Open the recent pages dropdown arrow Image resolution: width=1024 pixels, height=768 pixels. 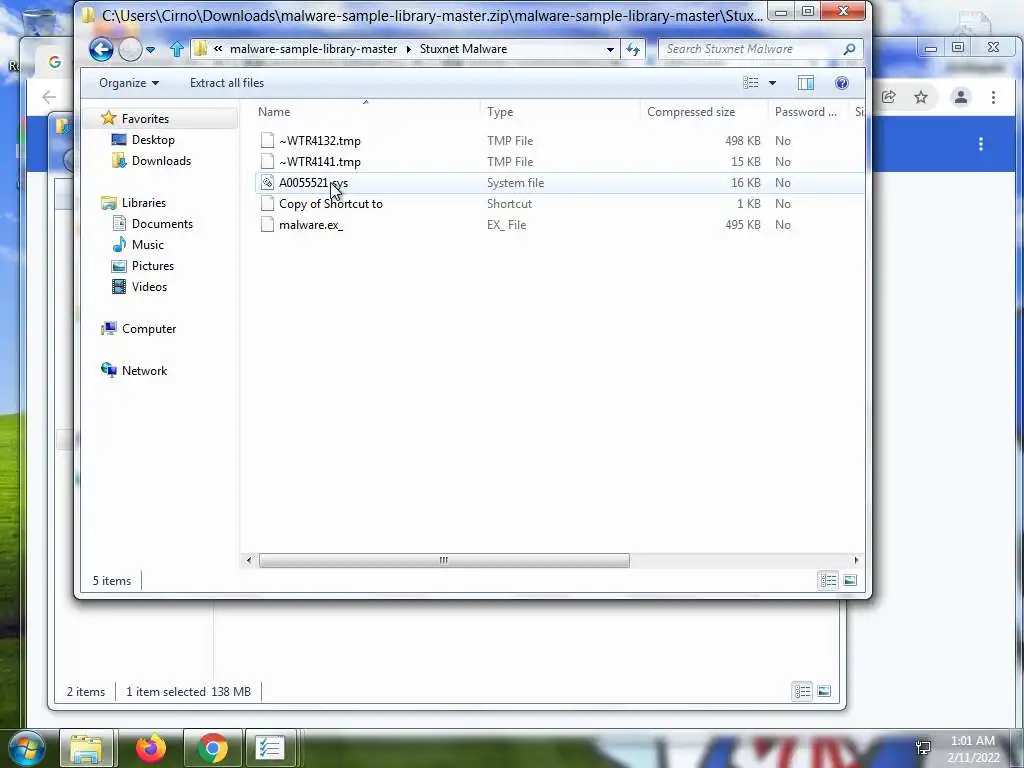[x=151, y=50]
